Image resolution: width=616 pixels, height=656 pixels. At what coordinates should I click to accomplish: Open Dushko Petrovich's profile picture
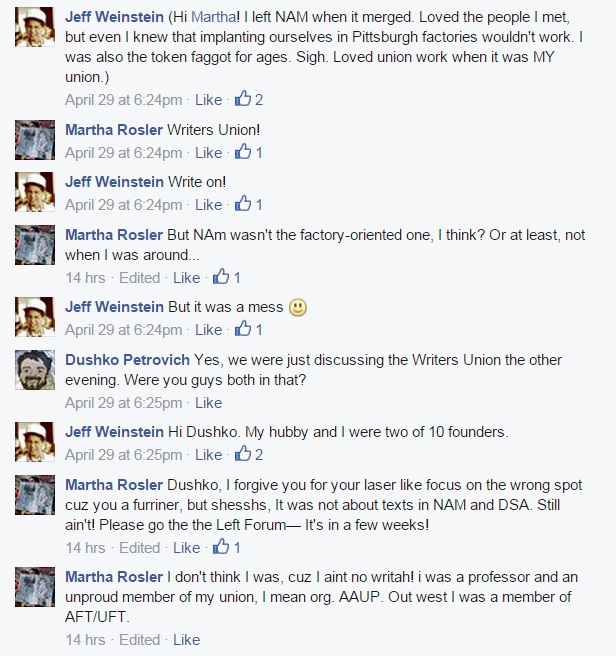coord(35,371)
